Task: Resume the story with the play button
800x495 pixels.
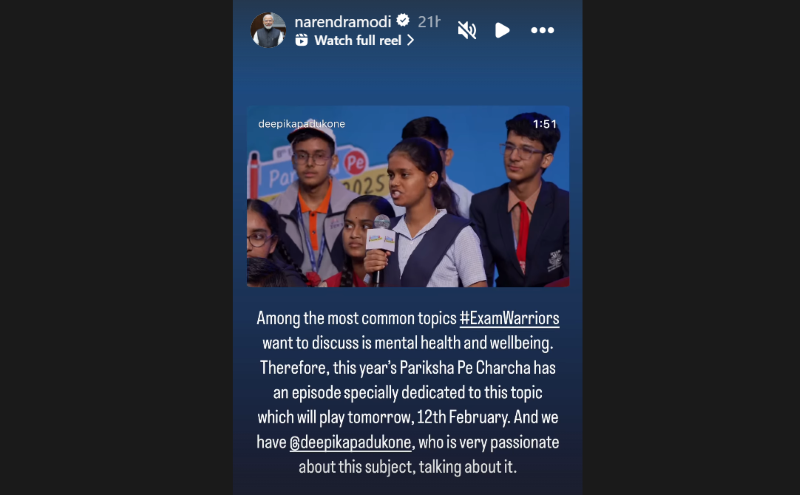Action: (x=502, y=30)
